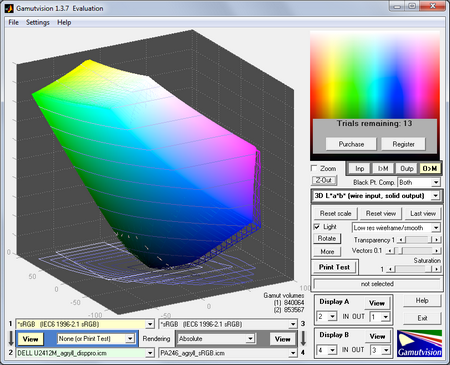Open profile 1 sRGB dropdown
The image size is (450, 365).
pos(84,324)
